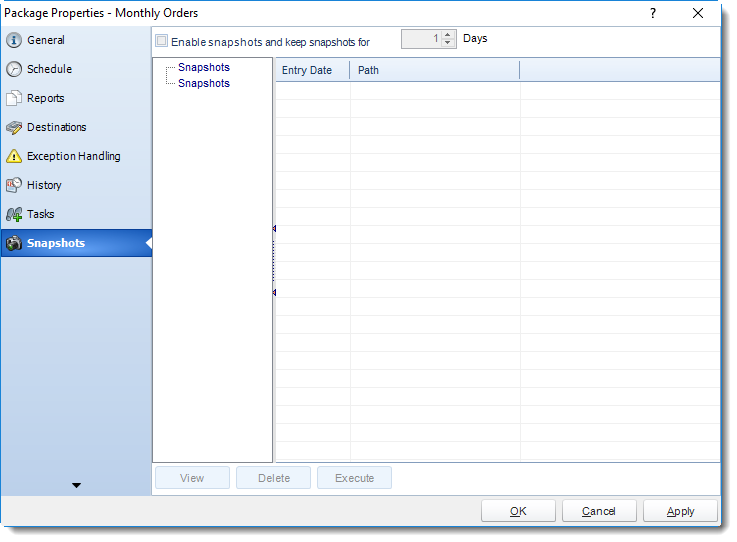Click the lower splitter collapse arrow
737x542 pixels.
pos(274,292)
